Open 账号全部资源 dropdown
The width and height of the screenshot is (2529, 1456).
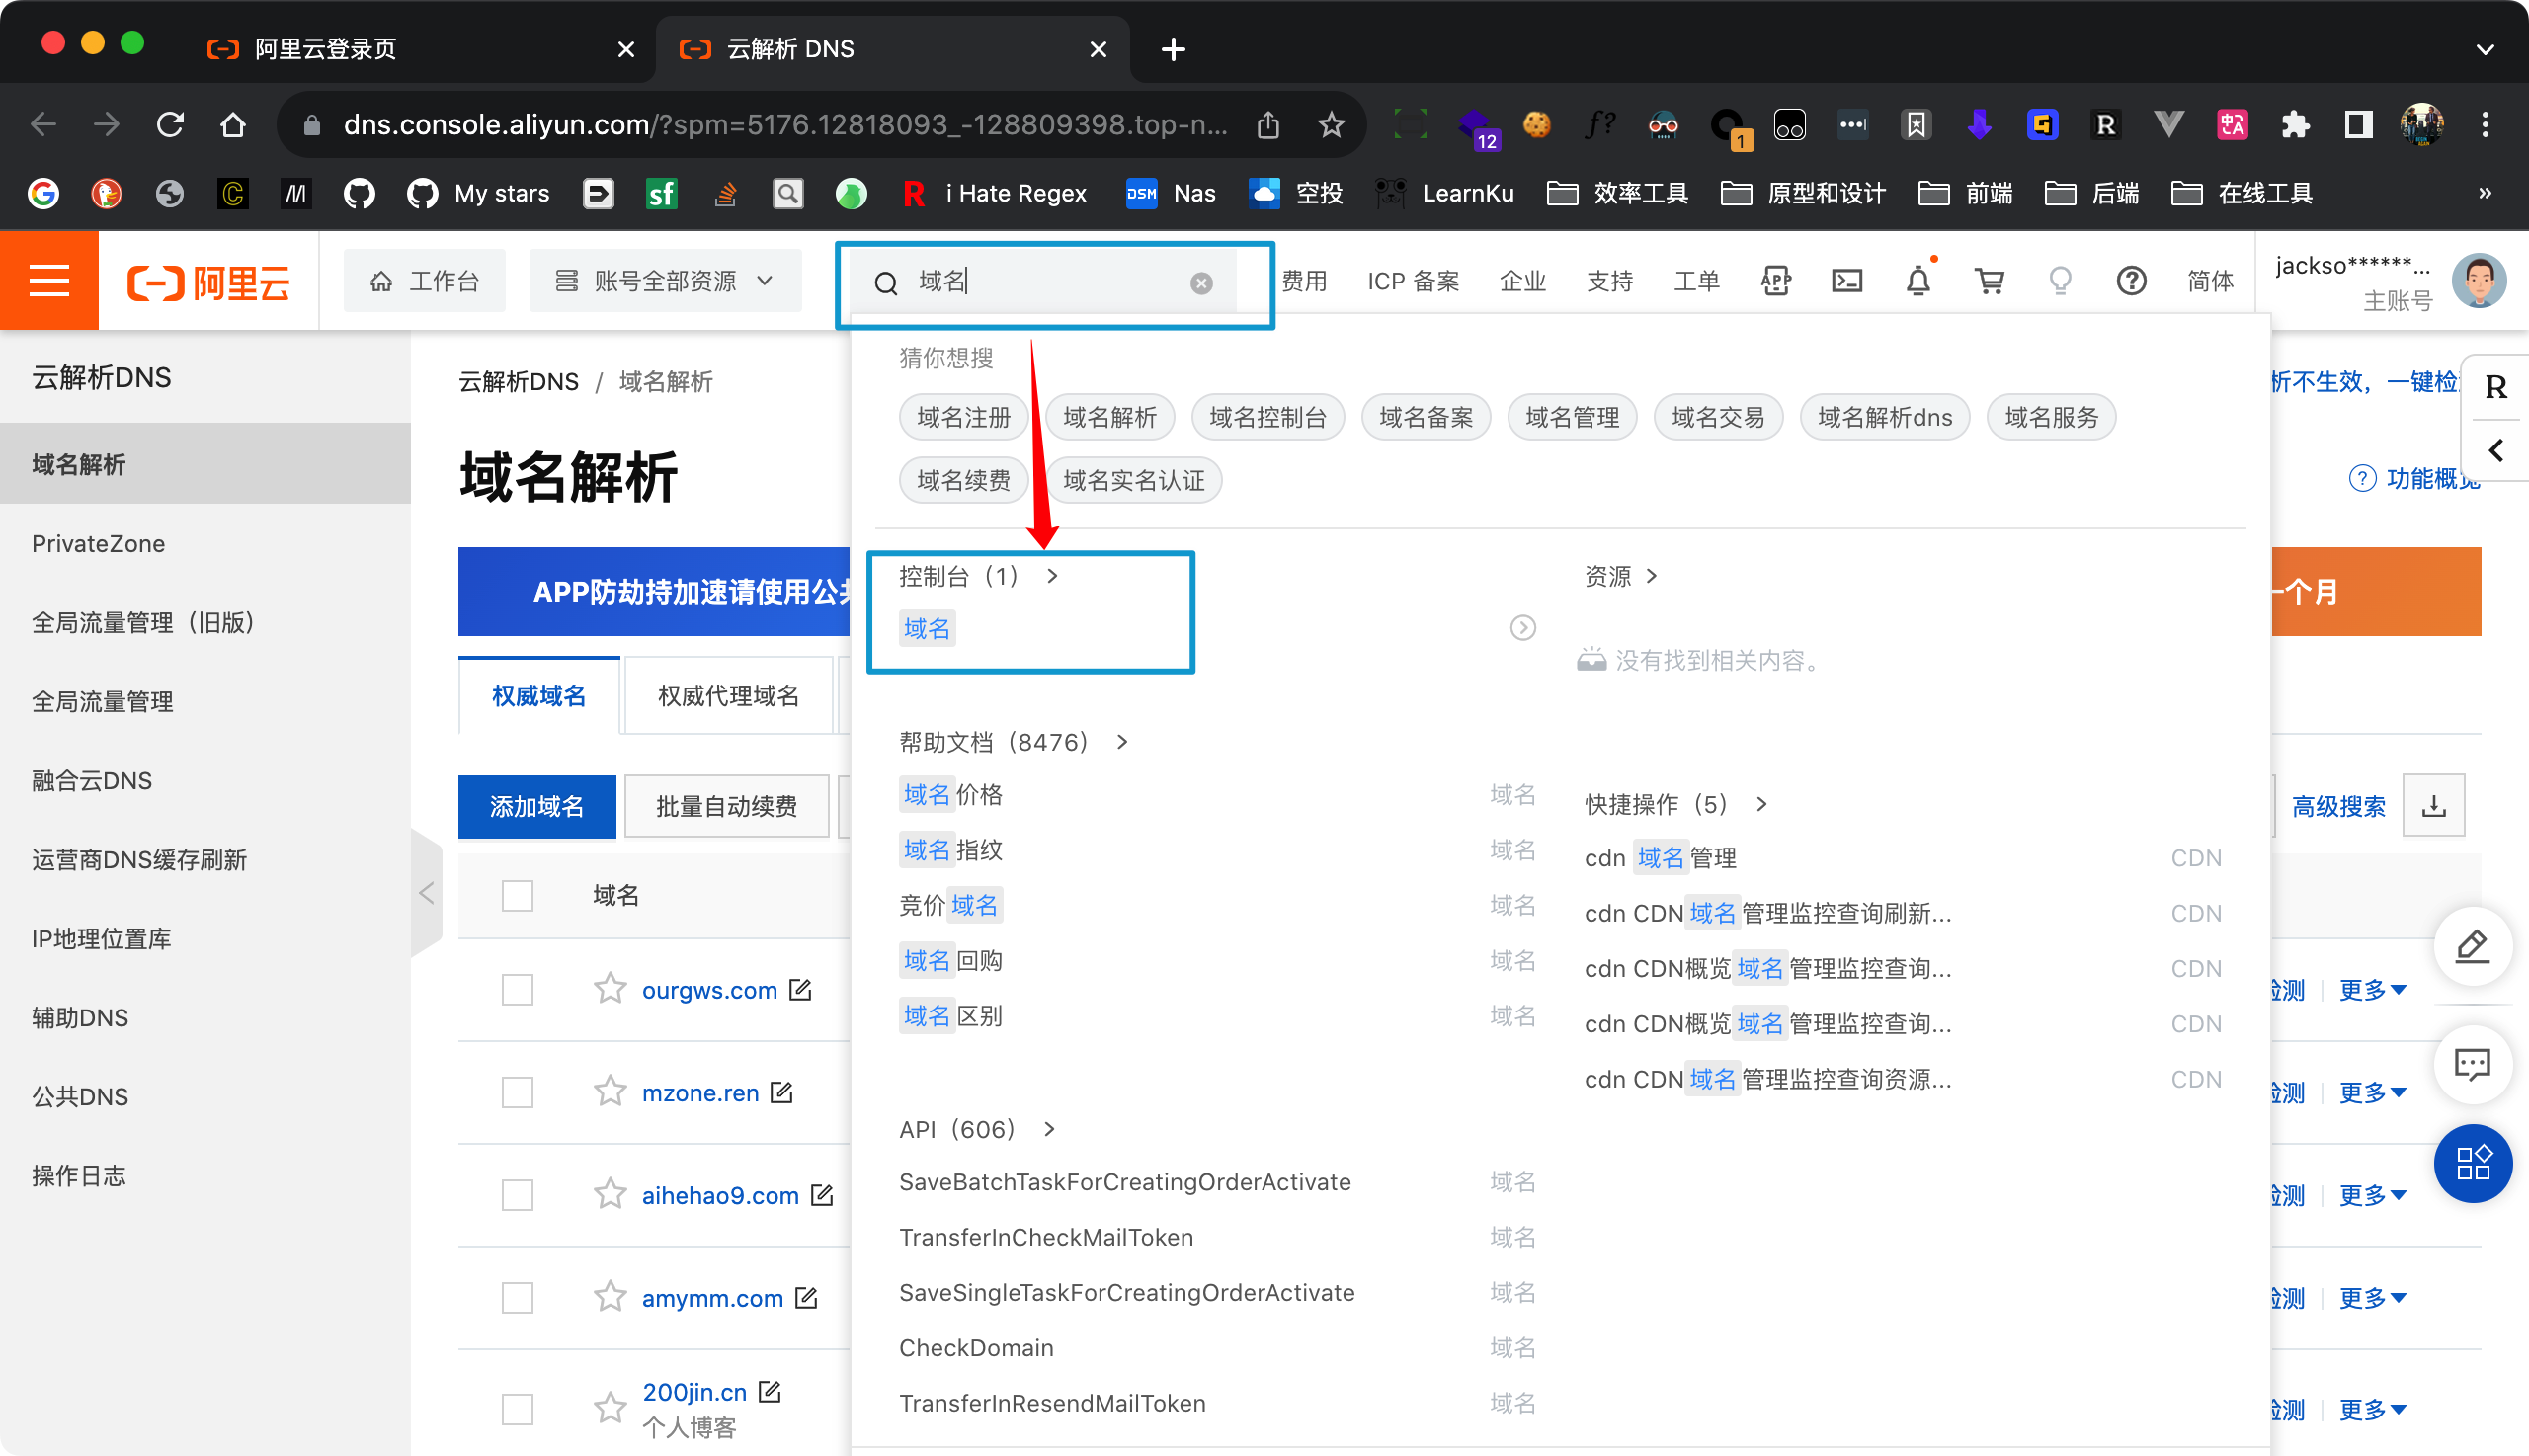[x=665, y=281]
